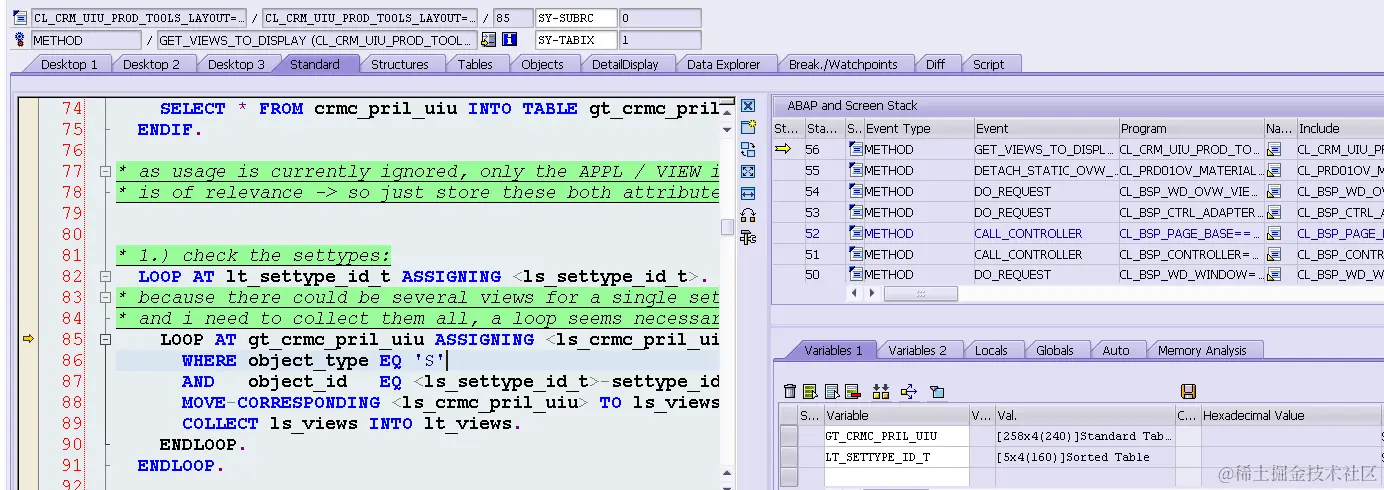The image size is (1384, 490).
Task: Select the Auto tab
Action: coord(1116,350)
